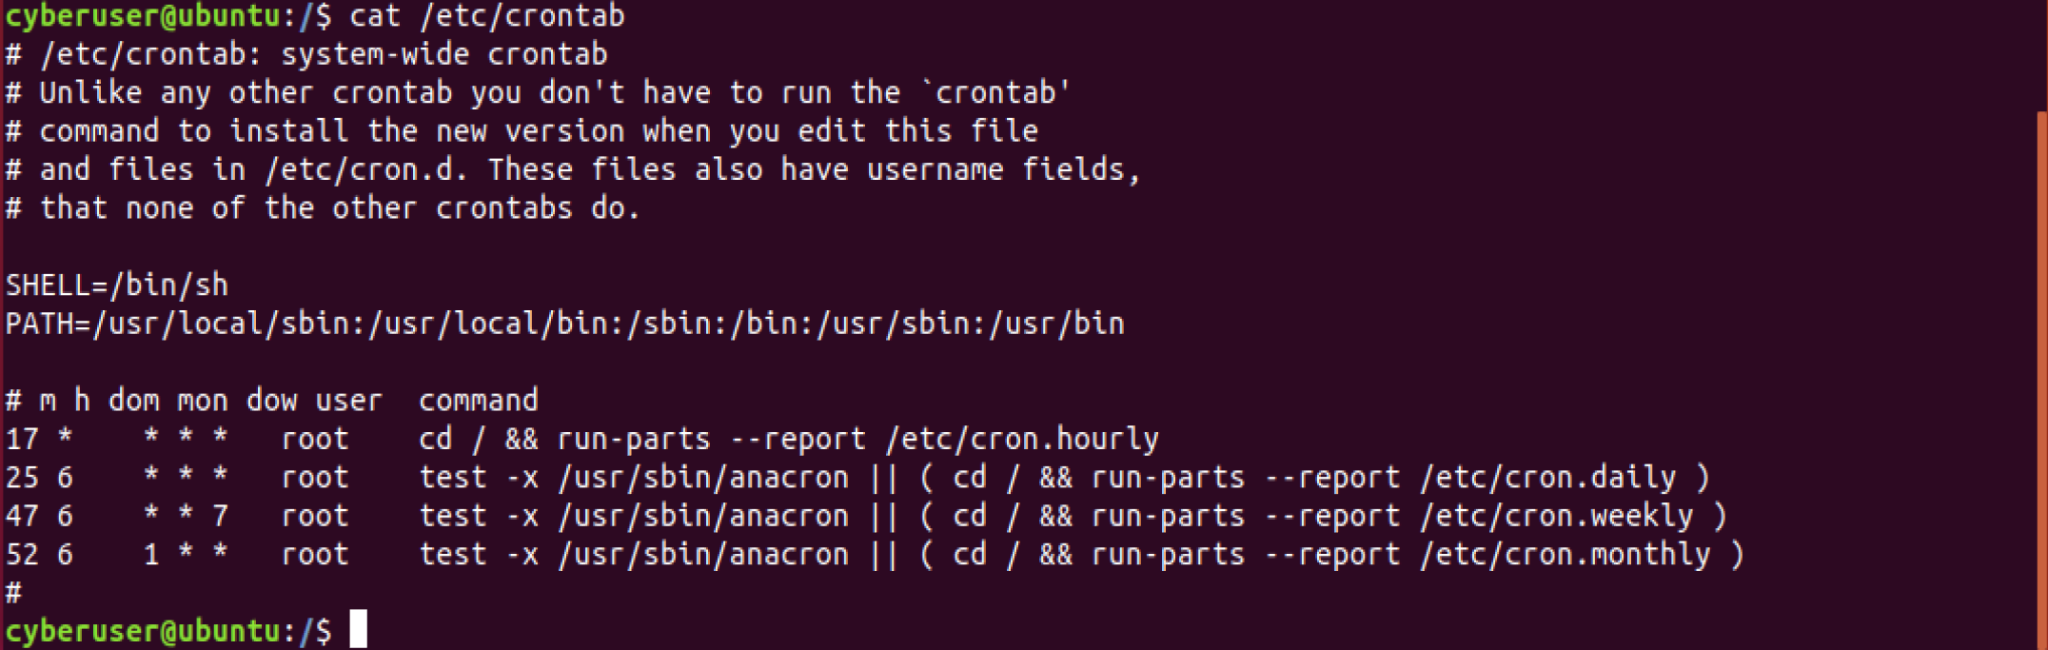This screenshot has height=650, width=2048.
Task: Click the orange terminal scrollbar
Action: 2041,380
